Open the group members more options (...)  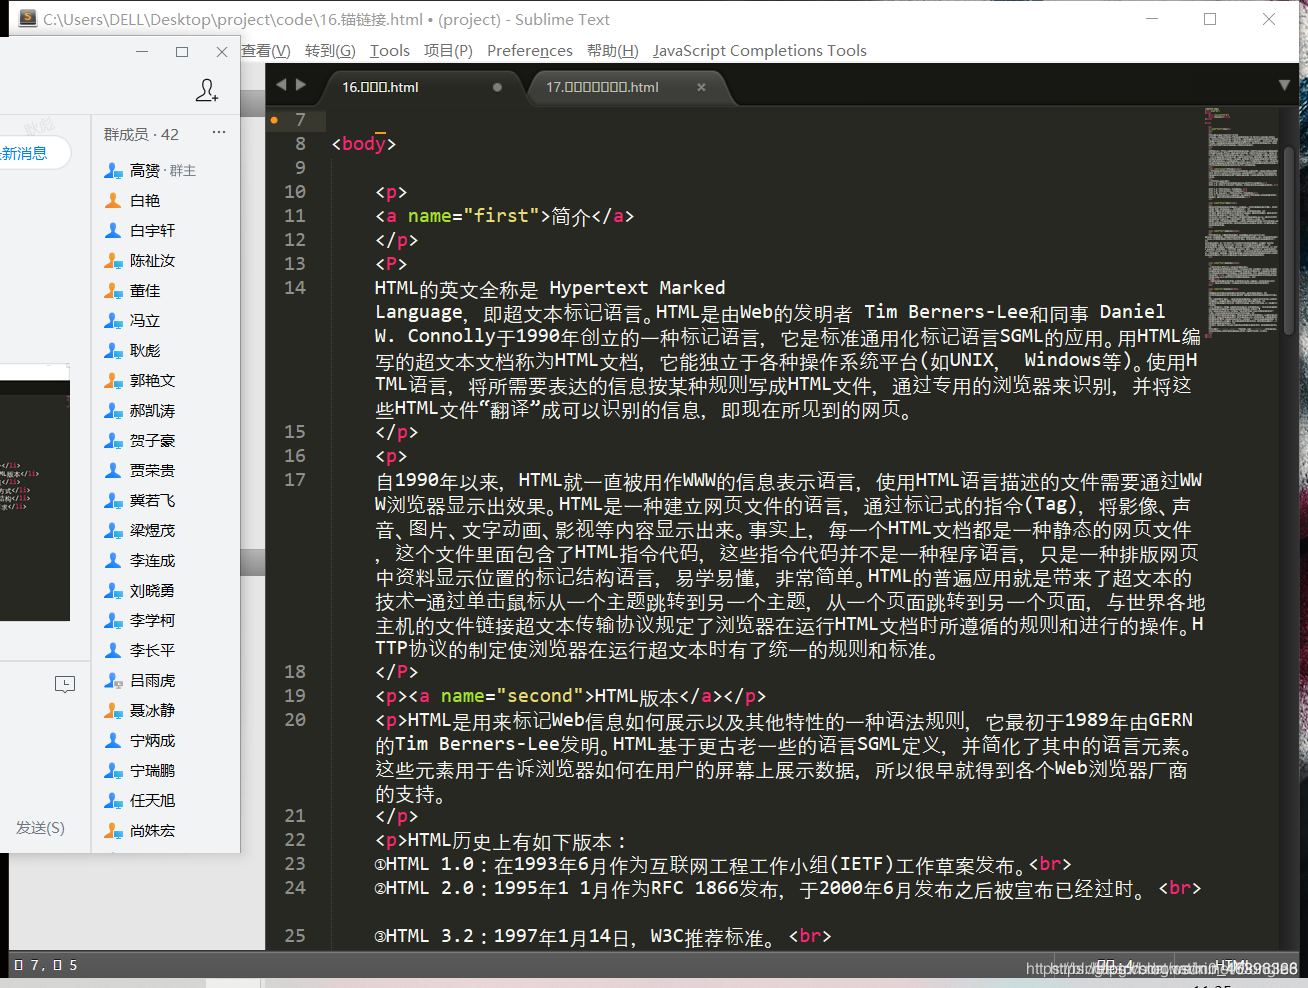[219, 133]
